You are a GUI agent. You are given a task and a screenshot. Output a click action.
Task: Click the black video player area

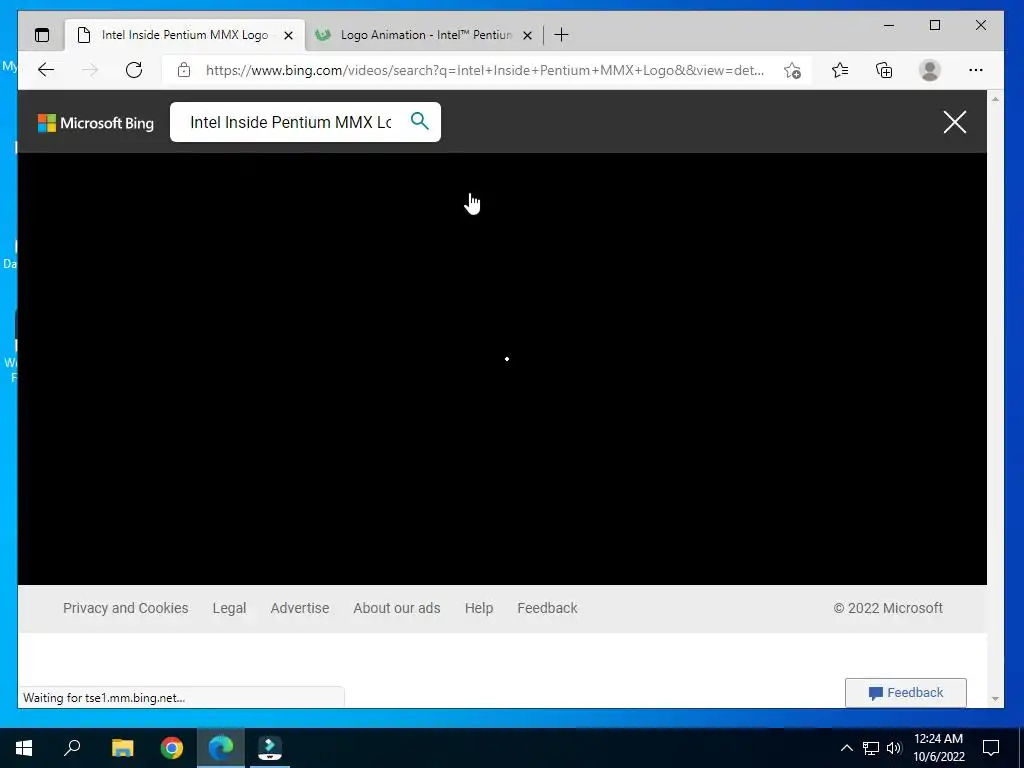click(502, 369)
